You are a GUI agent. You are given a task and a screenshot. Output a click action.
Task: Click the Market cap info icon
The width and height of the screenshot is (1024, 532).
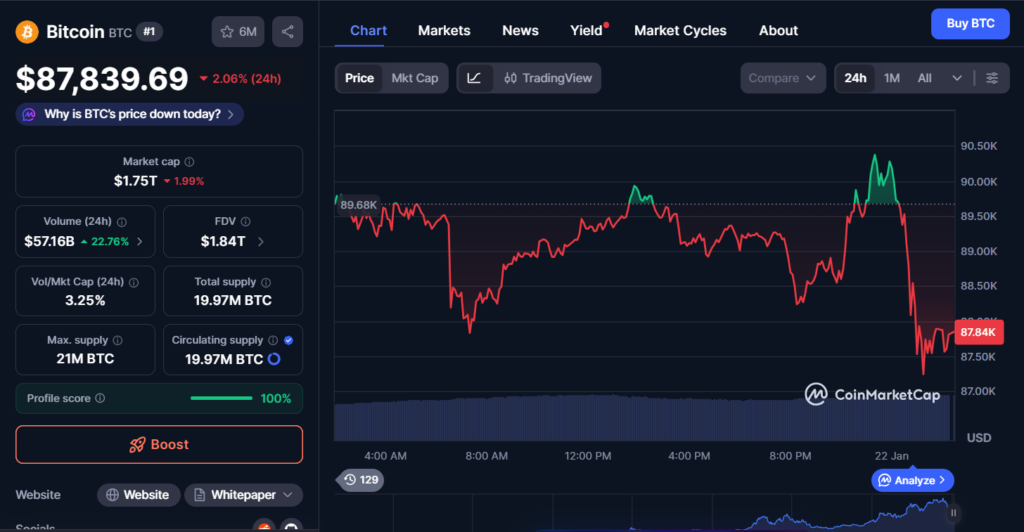tap(189, 162)
